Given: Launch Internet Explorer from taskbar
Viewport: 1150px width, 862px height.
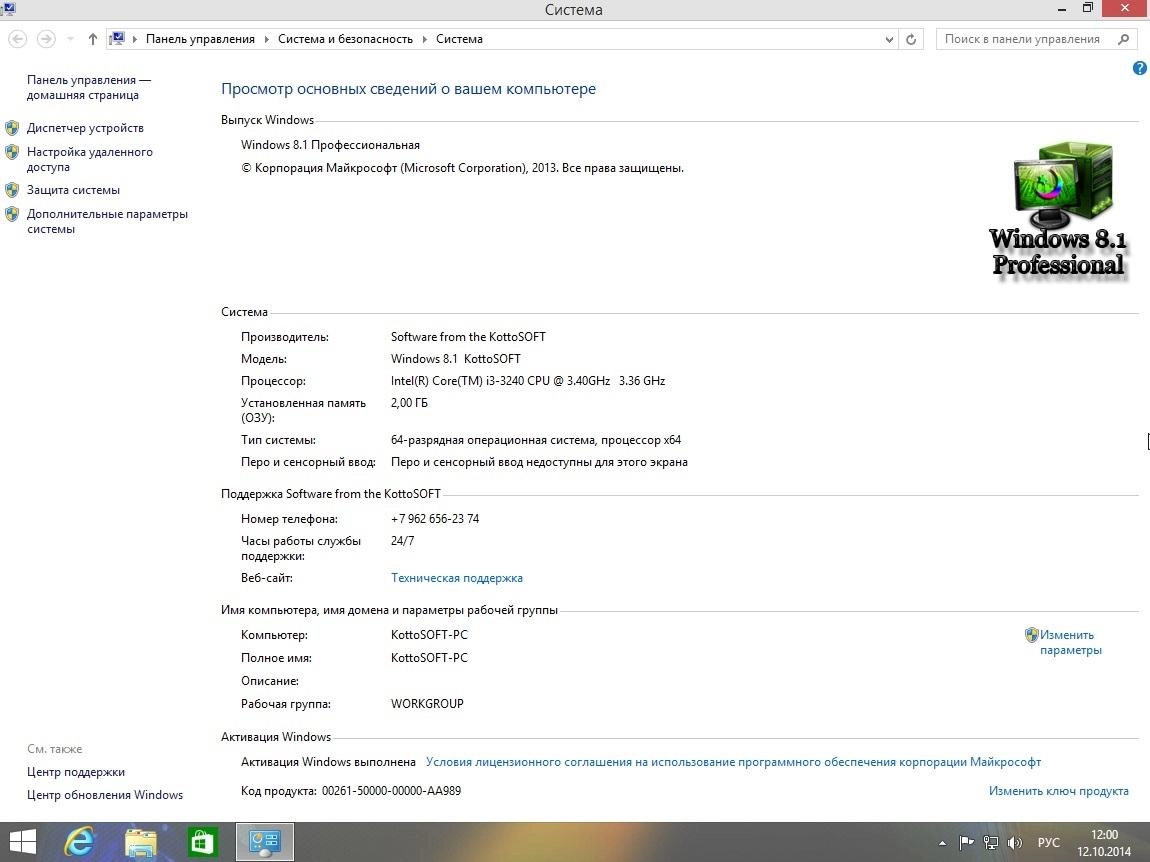Looking at the screenshot, I should point(78,842).
